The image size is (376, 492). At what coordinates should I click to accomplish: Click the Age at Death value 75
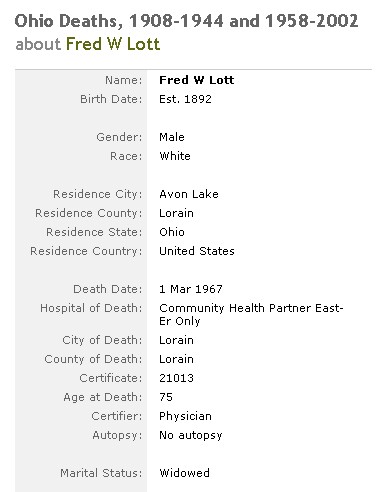click(166, 397)
